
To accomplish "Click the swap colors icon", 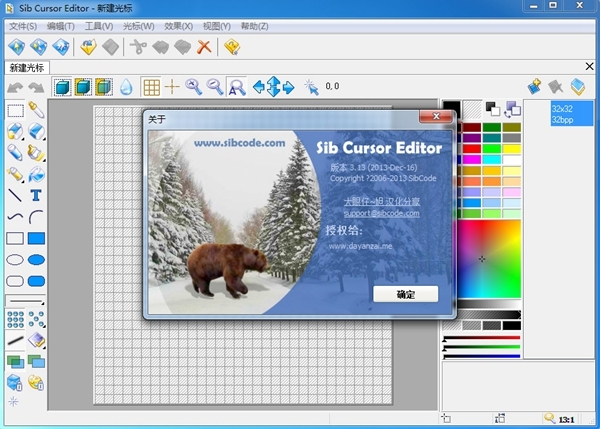I will (x=512, y=109).
